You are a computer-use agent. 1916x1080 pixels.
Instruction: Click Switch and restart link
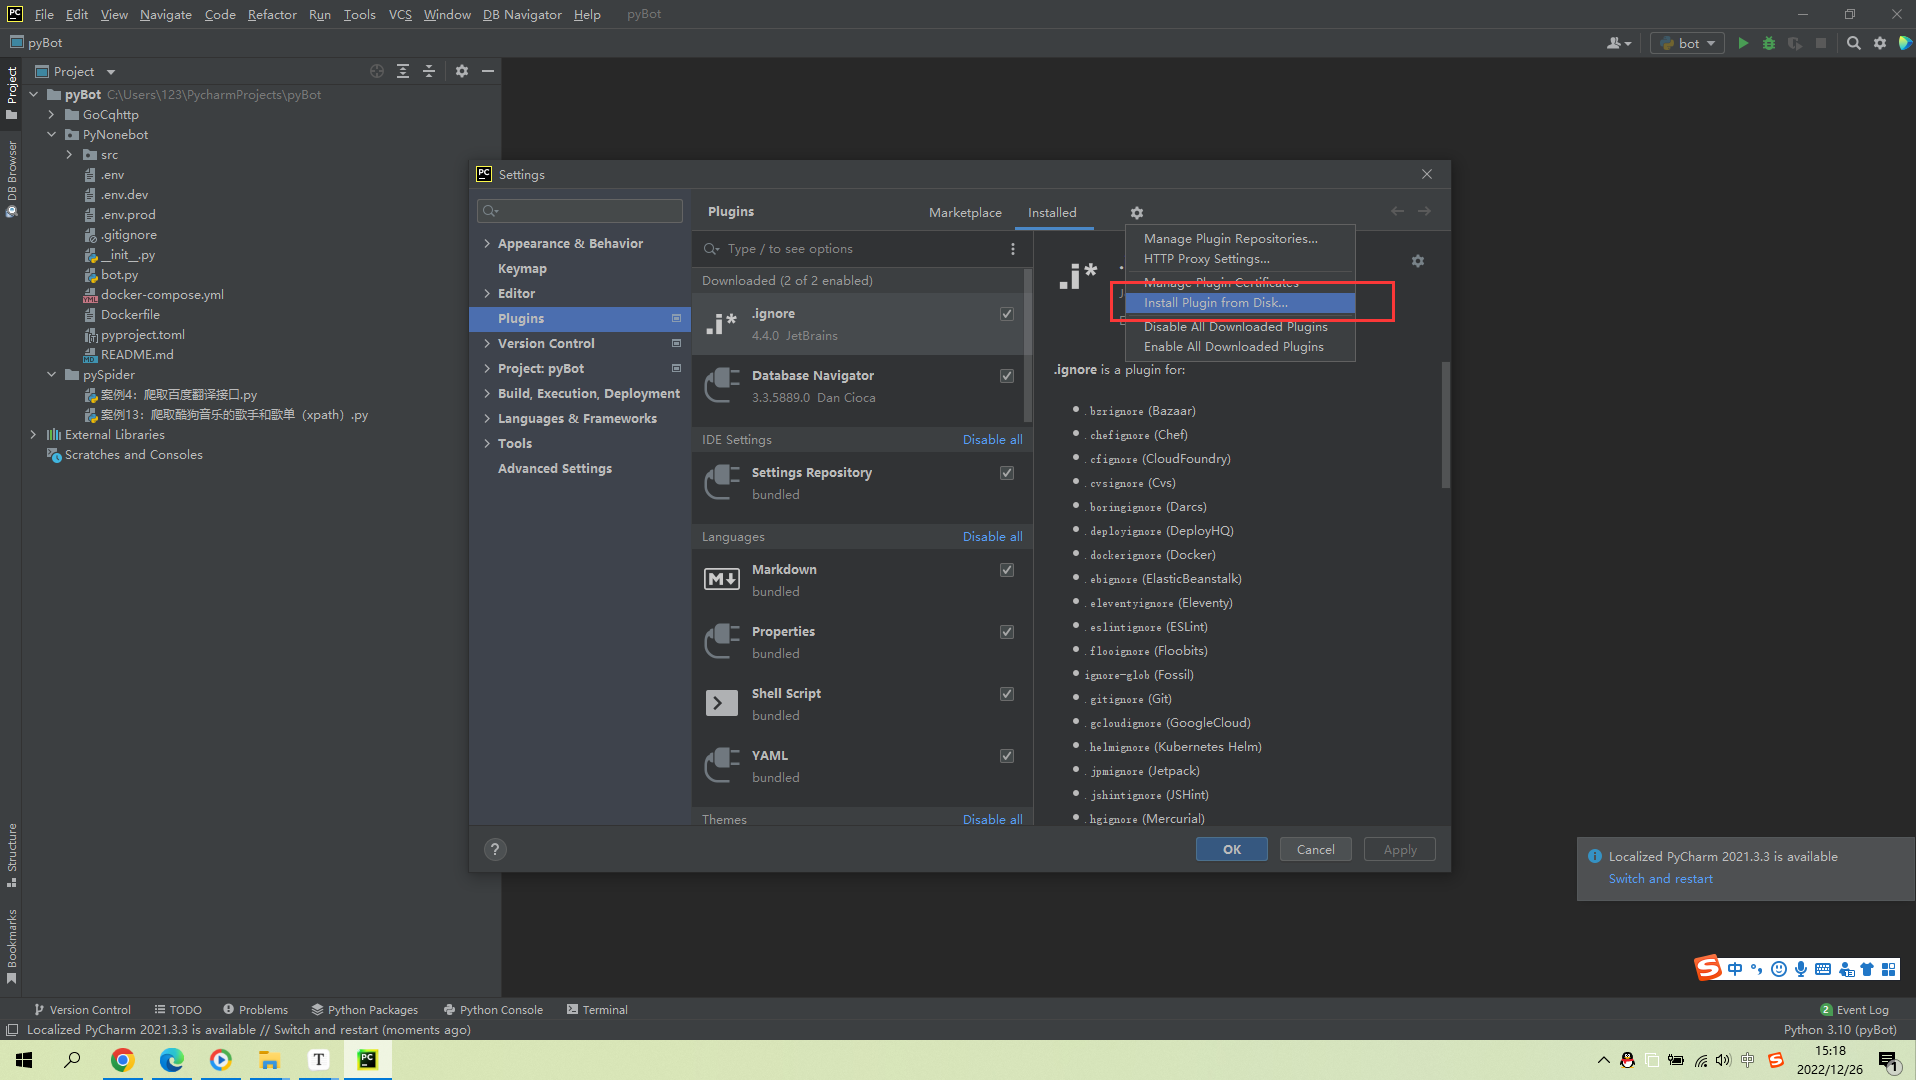coord(1660,879)
